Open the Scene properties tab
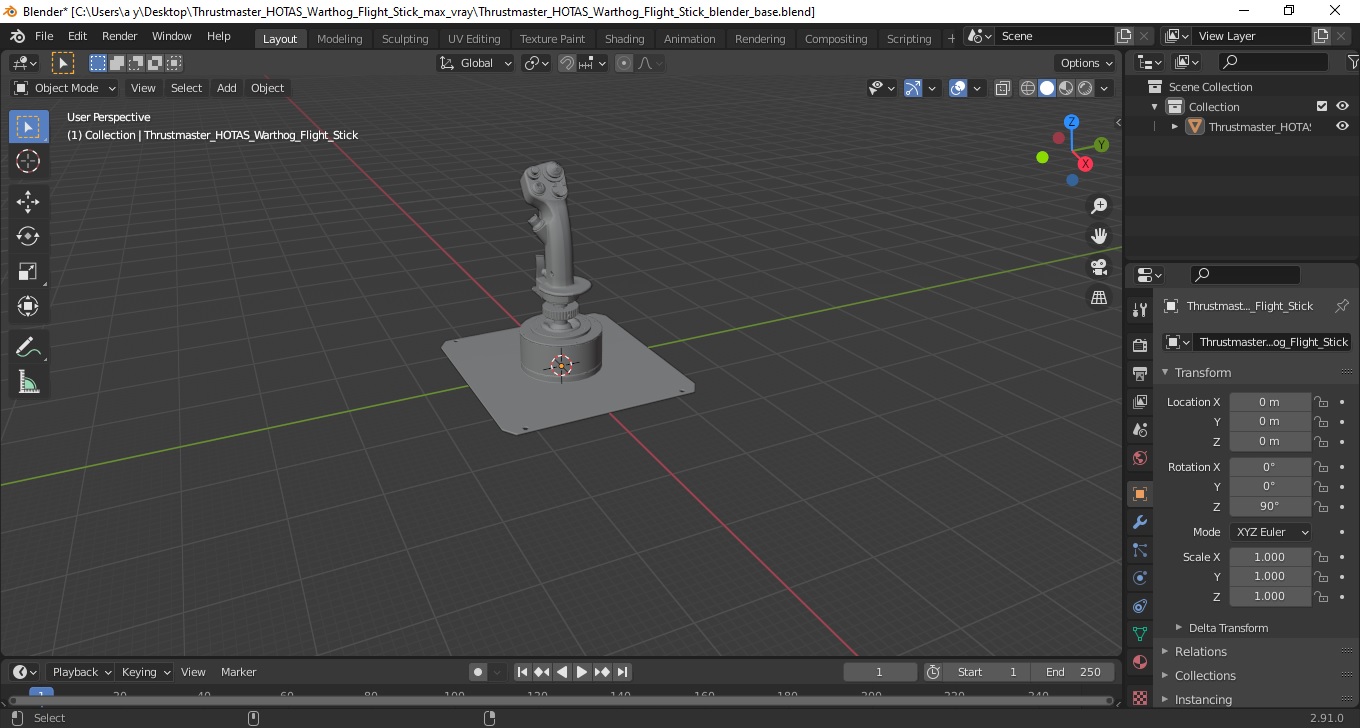This screenshot has height=728, width=1360. pos(1139,429)
